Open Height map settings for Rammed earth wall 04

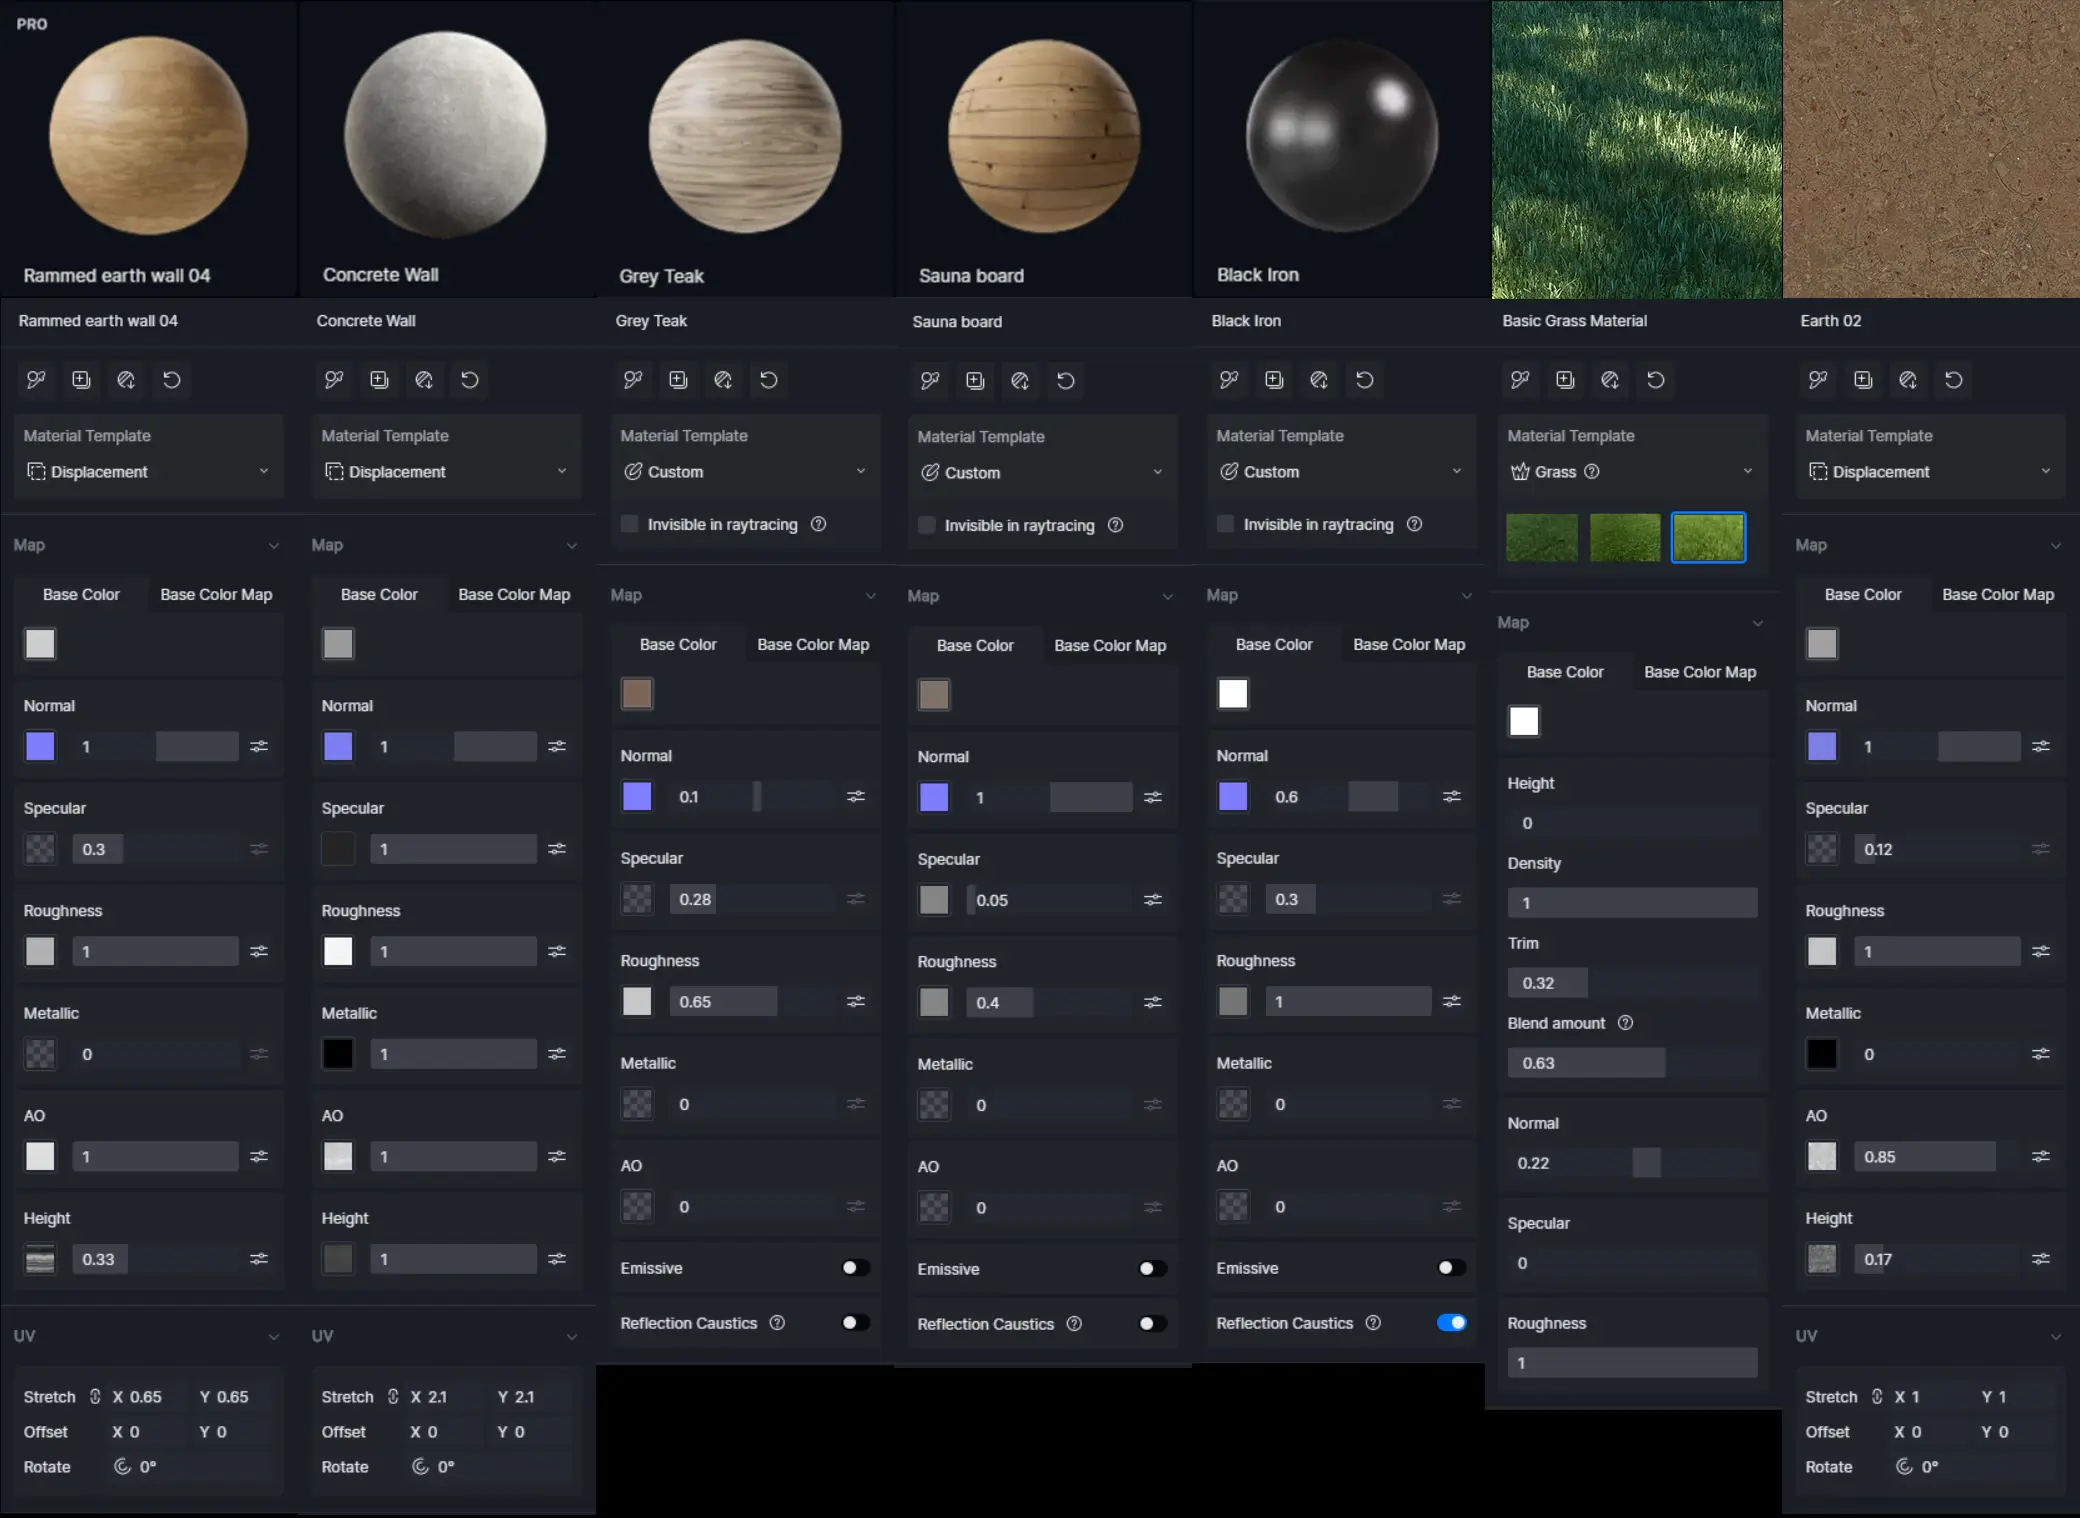click(259, 1259)
